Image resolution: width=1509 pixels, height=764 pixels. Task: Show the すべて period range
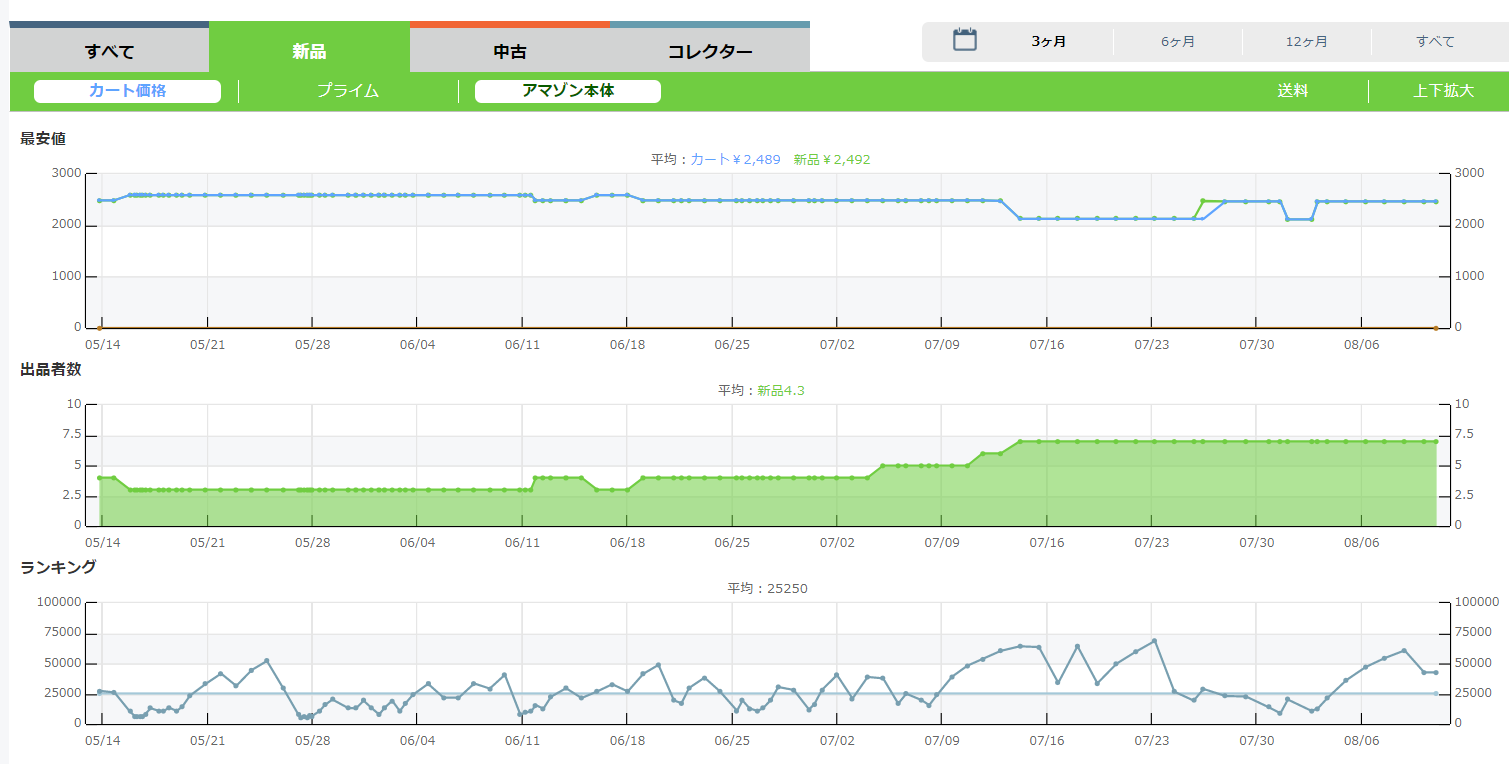coord(1435,42)
